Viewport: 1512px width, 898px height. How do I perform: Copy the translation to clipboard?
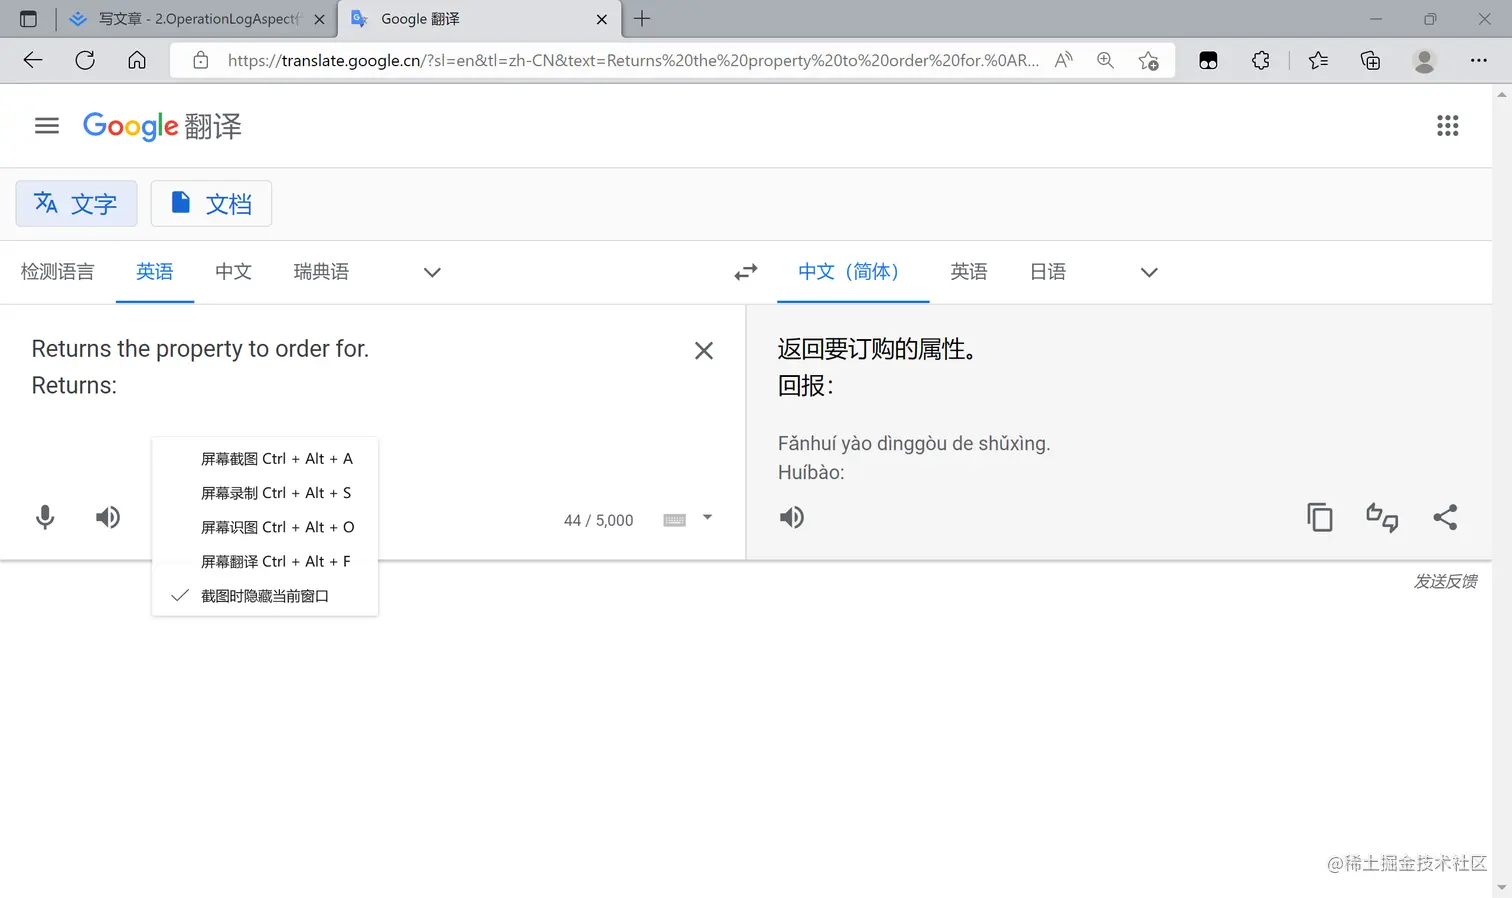coord(1320,517)
